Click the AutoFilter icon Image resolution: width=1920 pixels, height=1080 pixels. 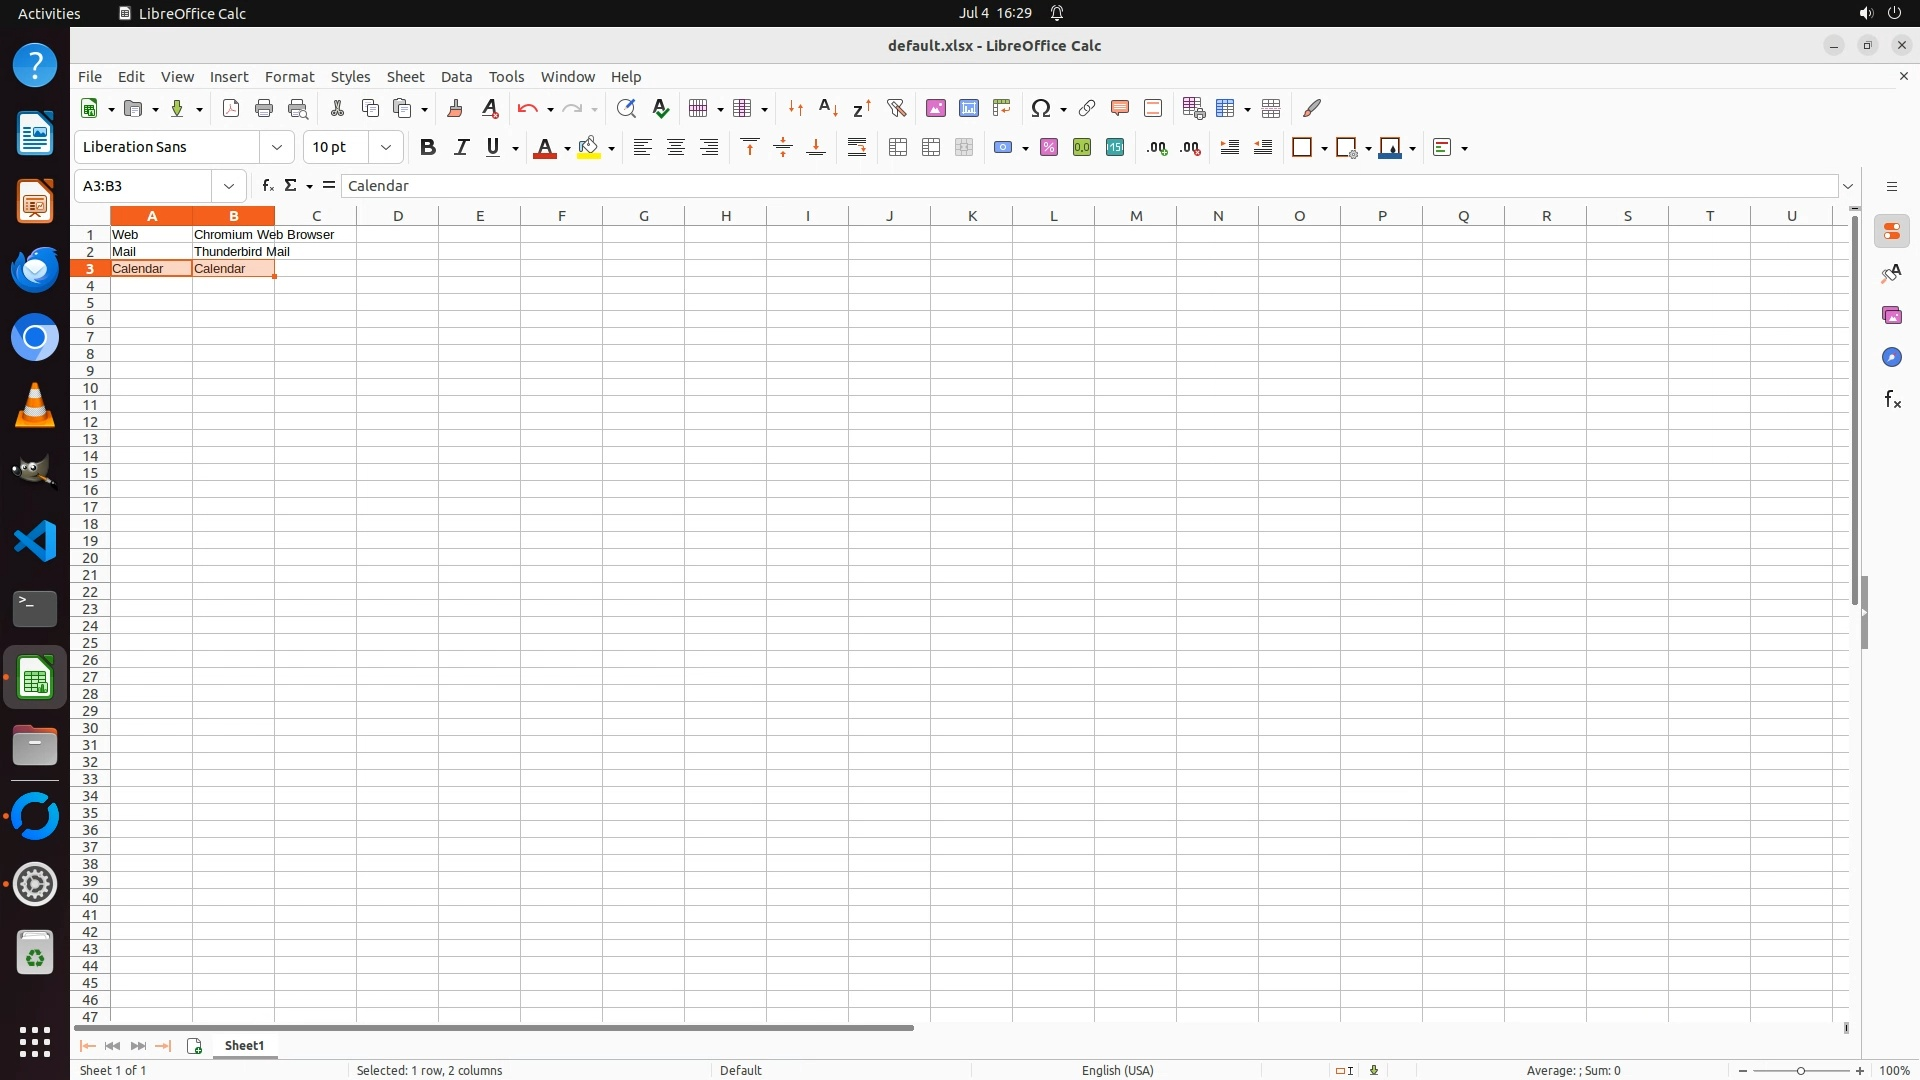coord(896,108)
